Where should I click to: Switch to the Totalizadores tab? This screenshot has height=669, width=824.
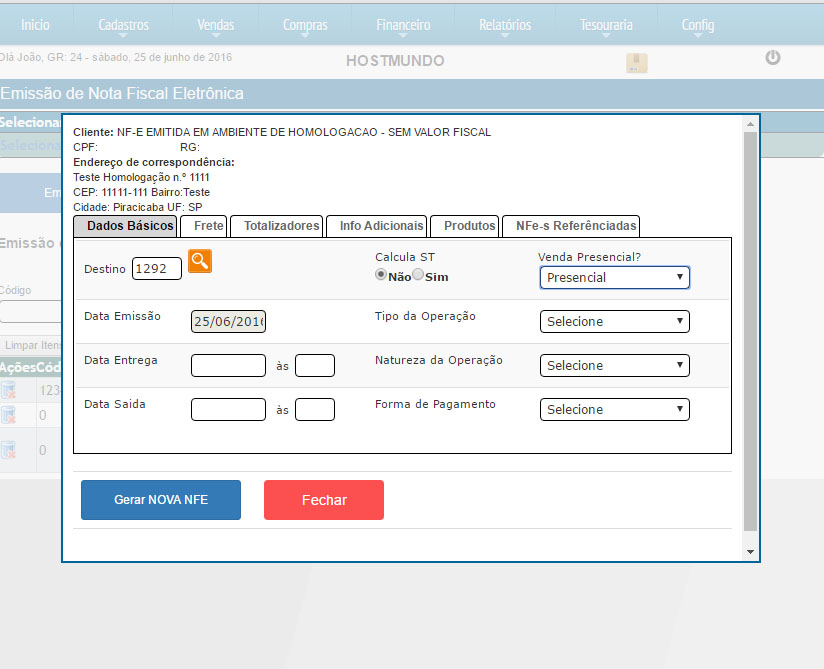click(x=281, y=226)
